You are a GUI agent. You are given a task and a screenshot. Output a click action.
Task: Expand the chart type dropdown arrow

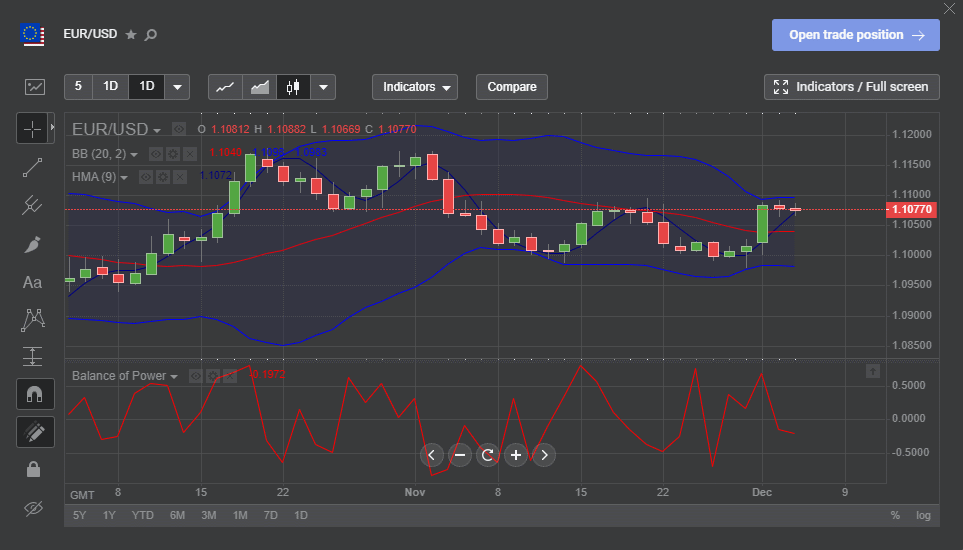coord(322,87)
